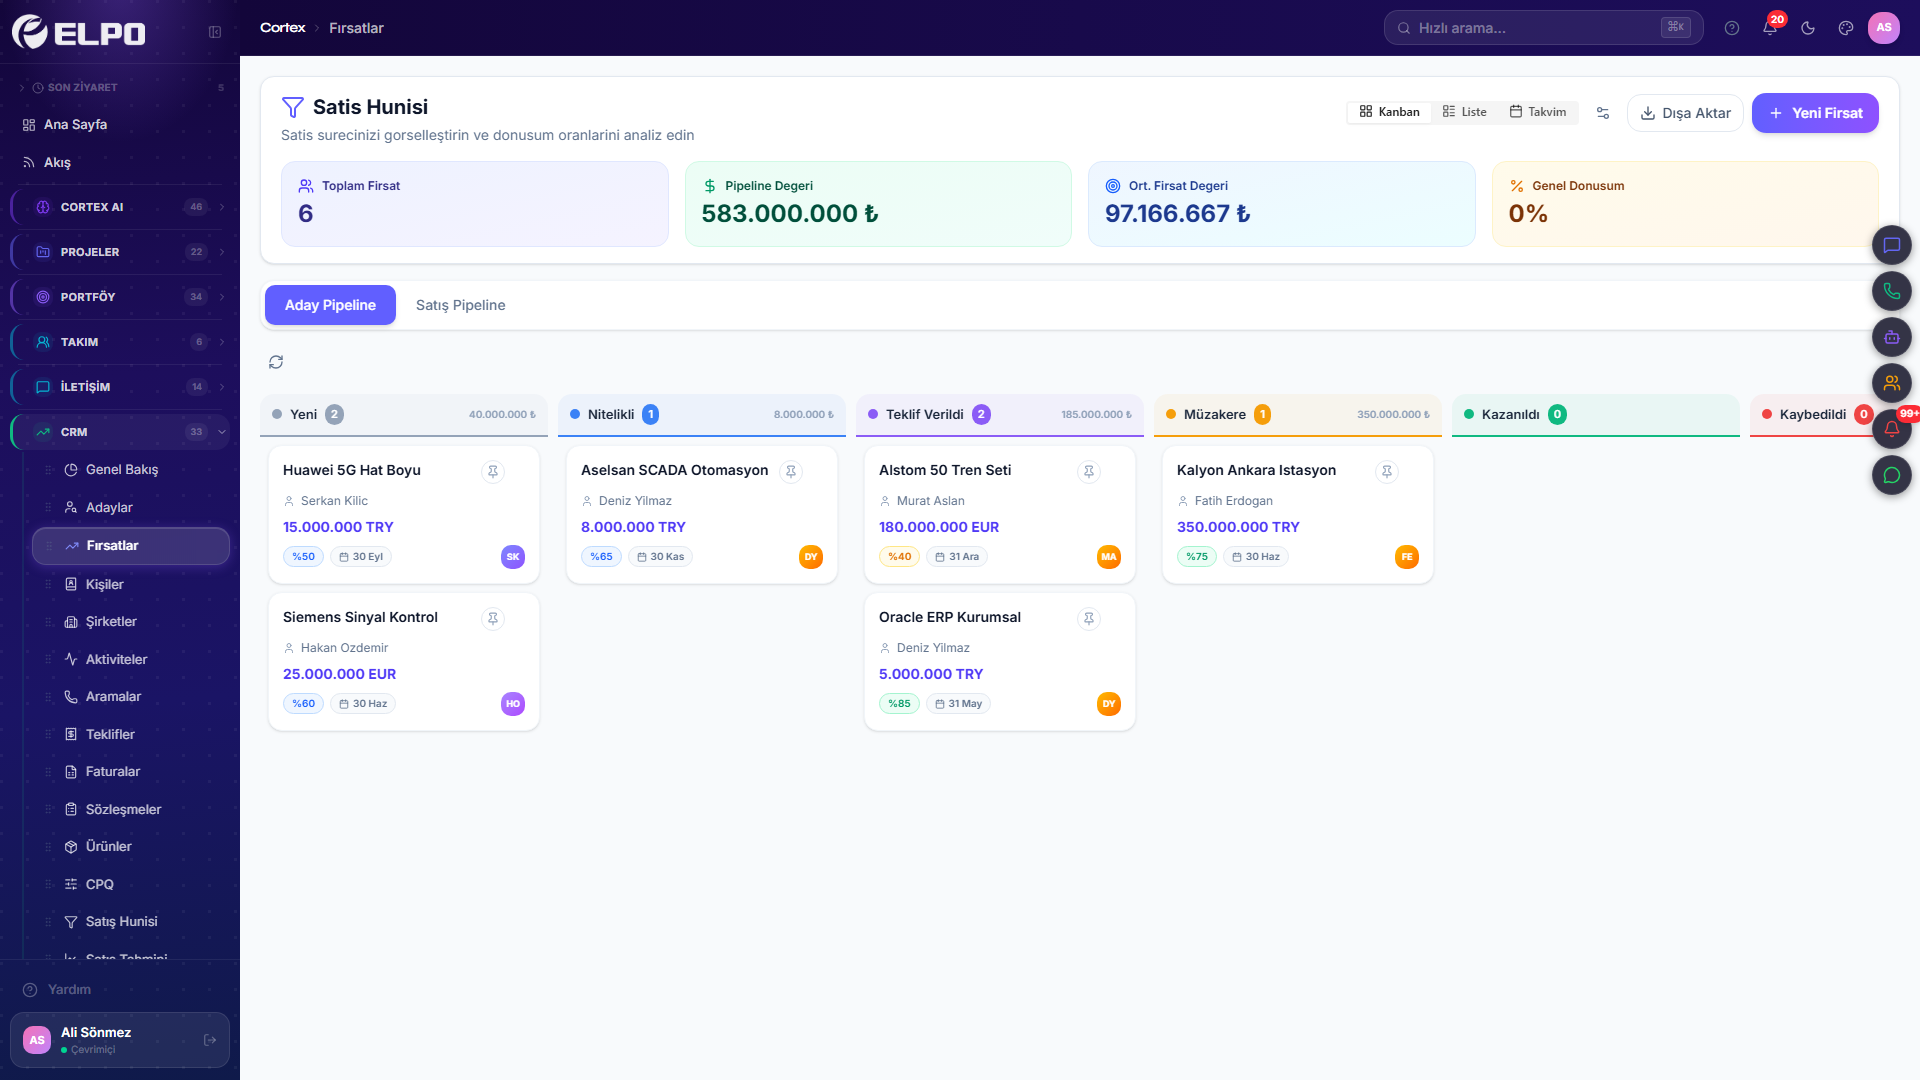Open notifications bell with 20 badge
The height and width of the screenshot is (1080, 1920).
point(1770,28)
